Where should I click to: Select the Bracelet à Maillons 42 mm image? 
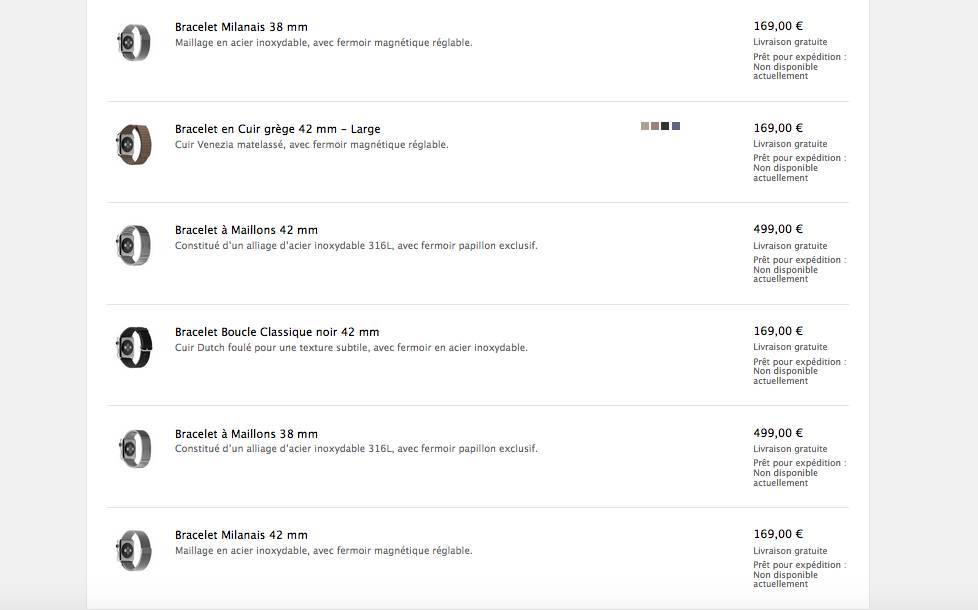point(134,245)
